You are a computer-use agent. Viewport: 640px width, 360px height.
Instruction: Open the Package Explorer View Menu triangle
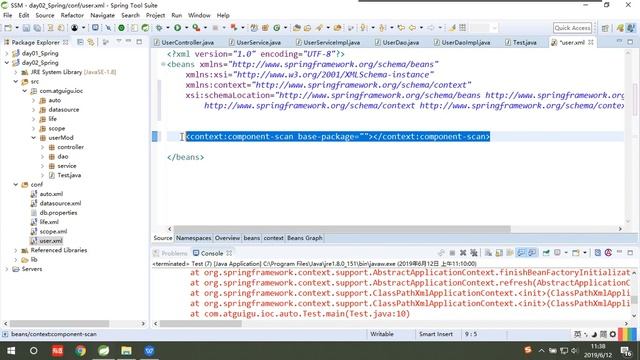tap(119, 42)
